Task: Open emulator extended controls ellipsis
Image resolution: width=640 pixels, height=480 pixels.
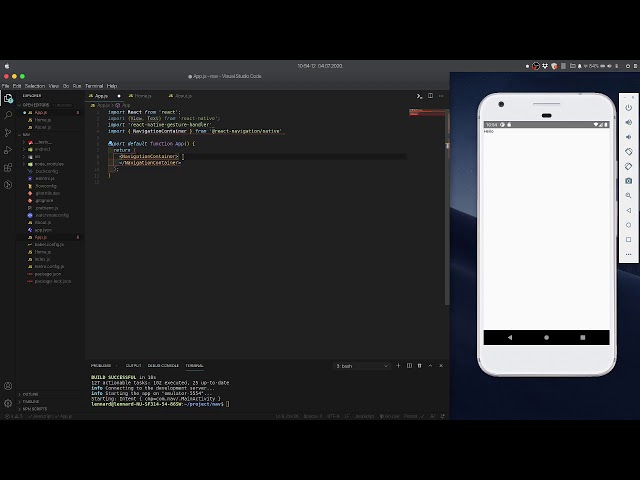Action: (629, 254)
